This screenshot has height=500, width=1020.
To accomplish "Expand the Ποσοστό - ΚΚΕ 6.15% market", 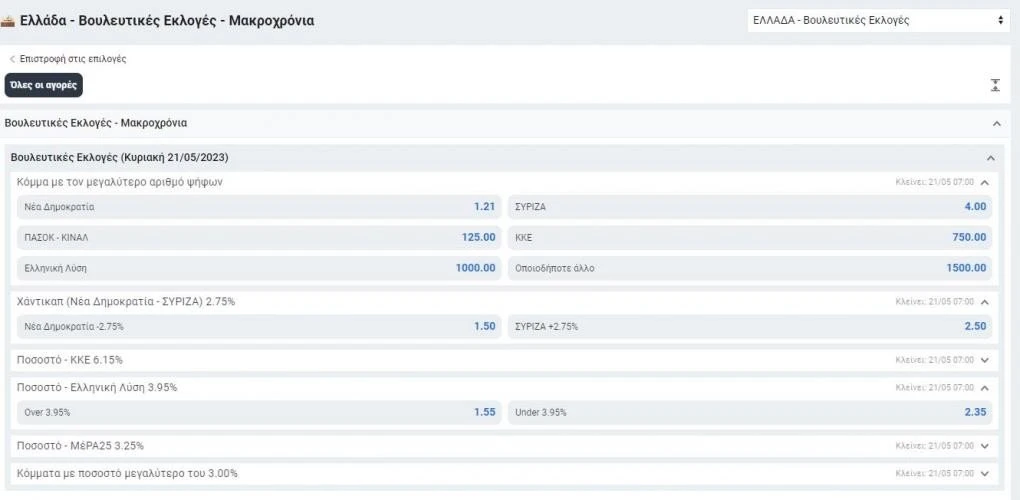I will 984,360.
